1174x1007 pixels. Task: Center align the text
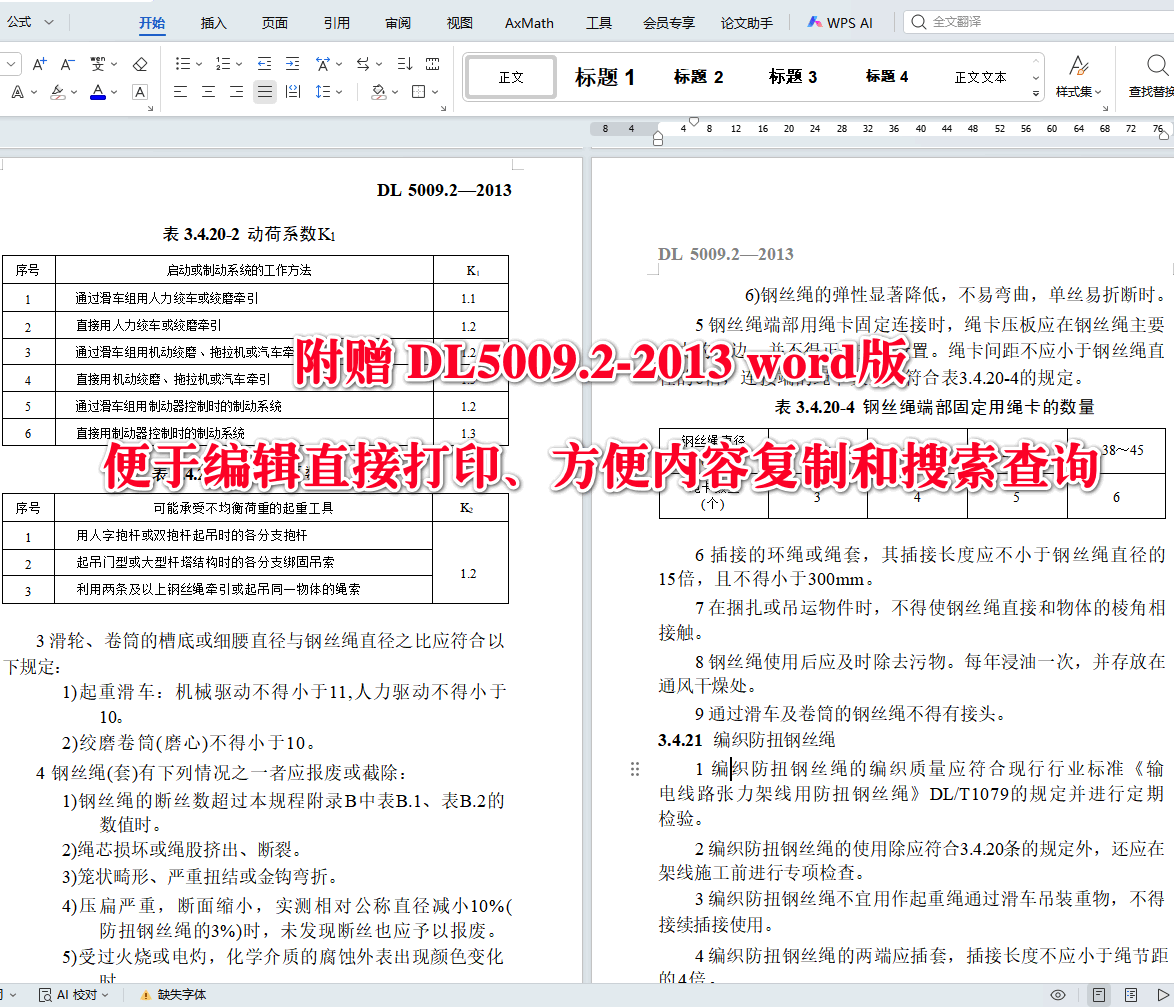209,92
